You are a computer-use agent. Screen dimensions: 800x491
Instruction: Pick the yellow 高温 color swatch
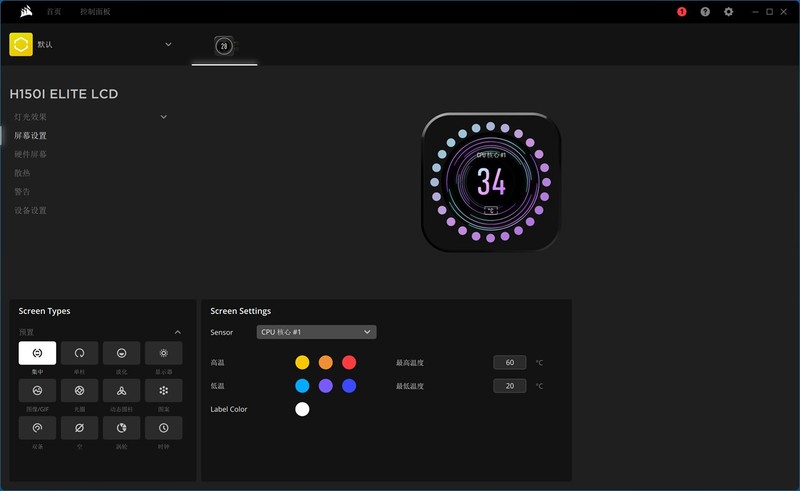click(302, 362)
